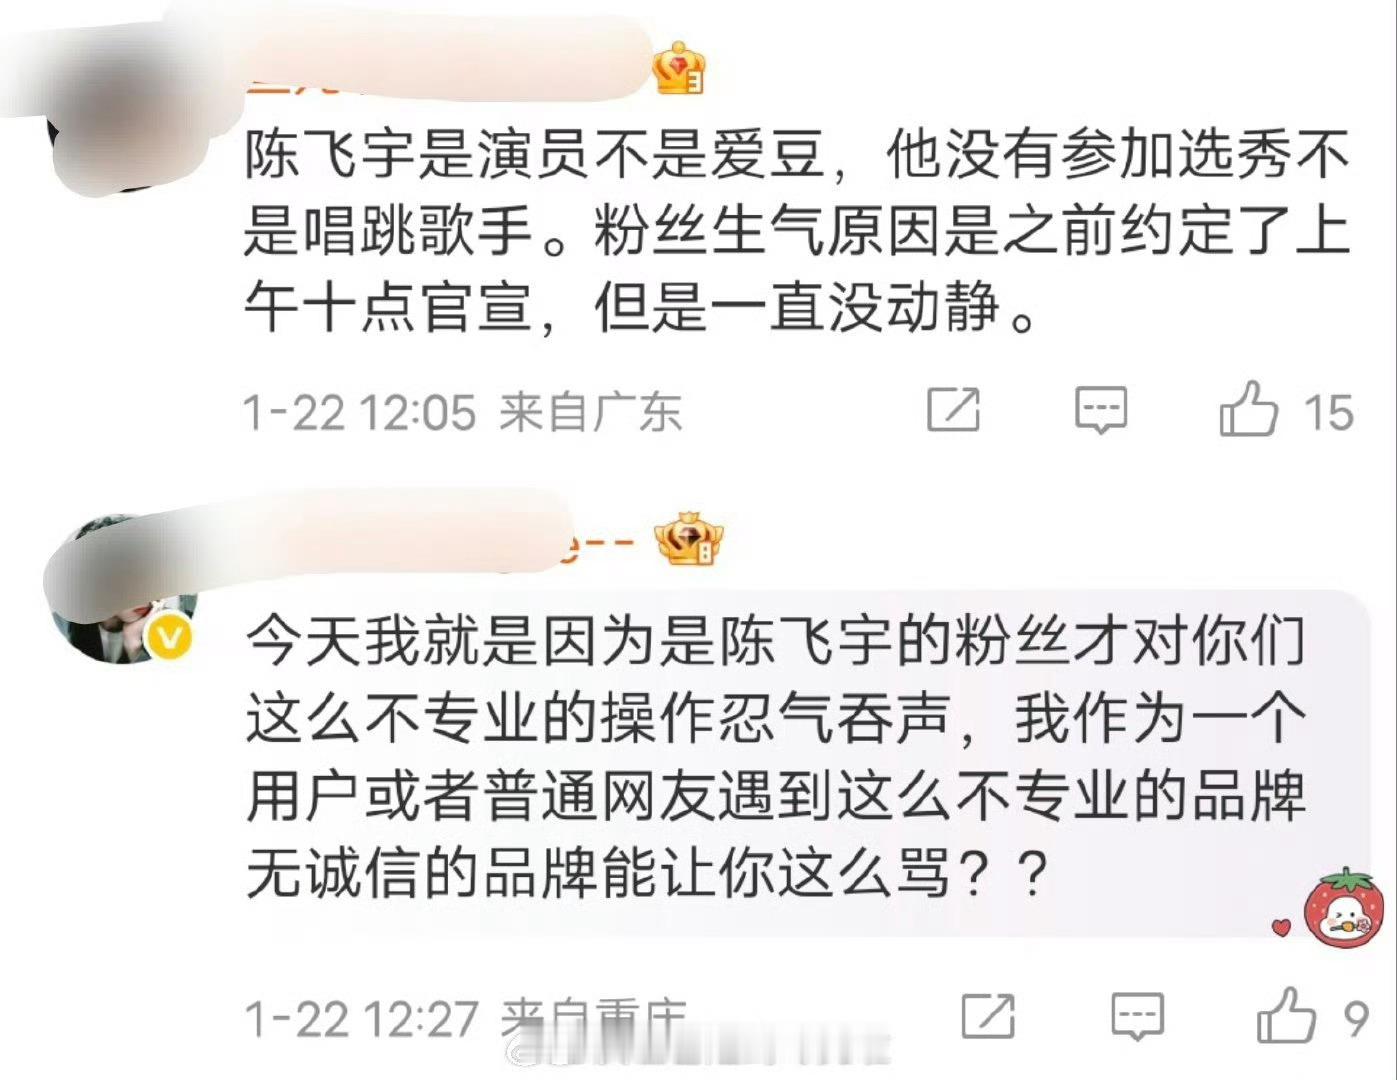Tap the 来自广东 location label
This screenshot has width=1397, height=1080.
591,412
